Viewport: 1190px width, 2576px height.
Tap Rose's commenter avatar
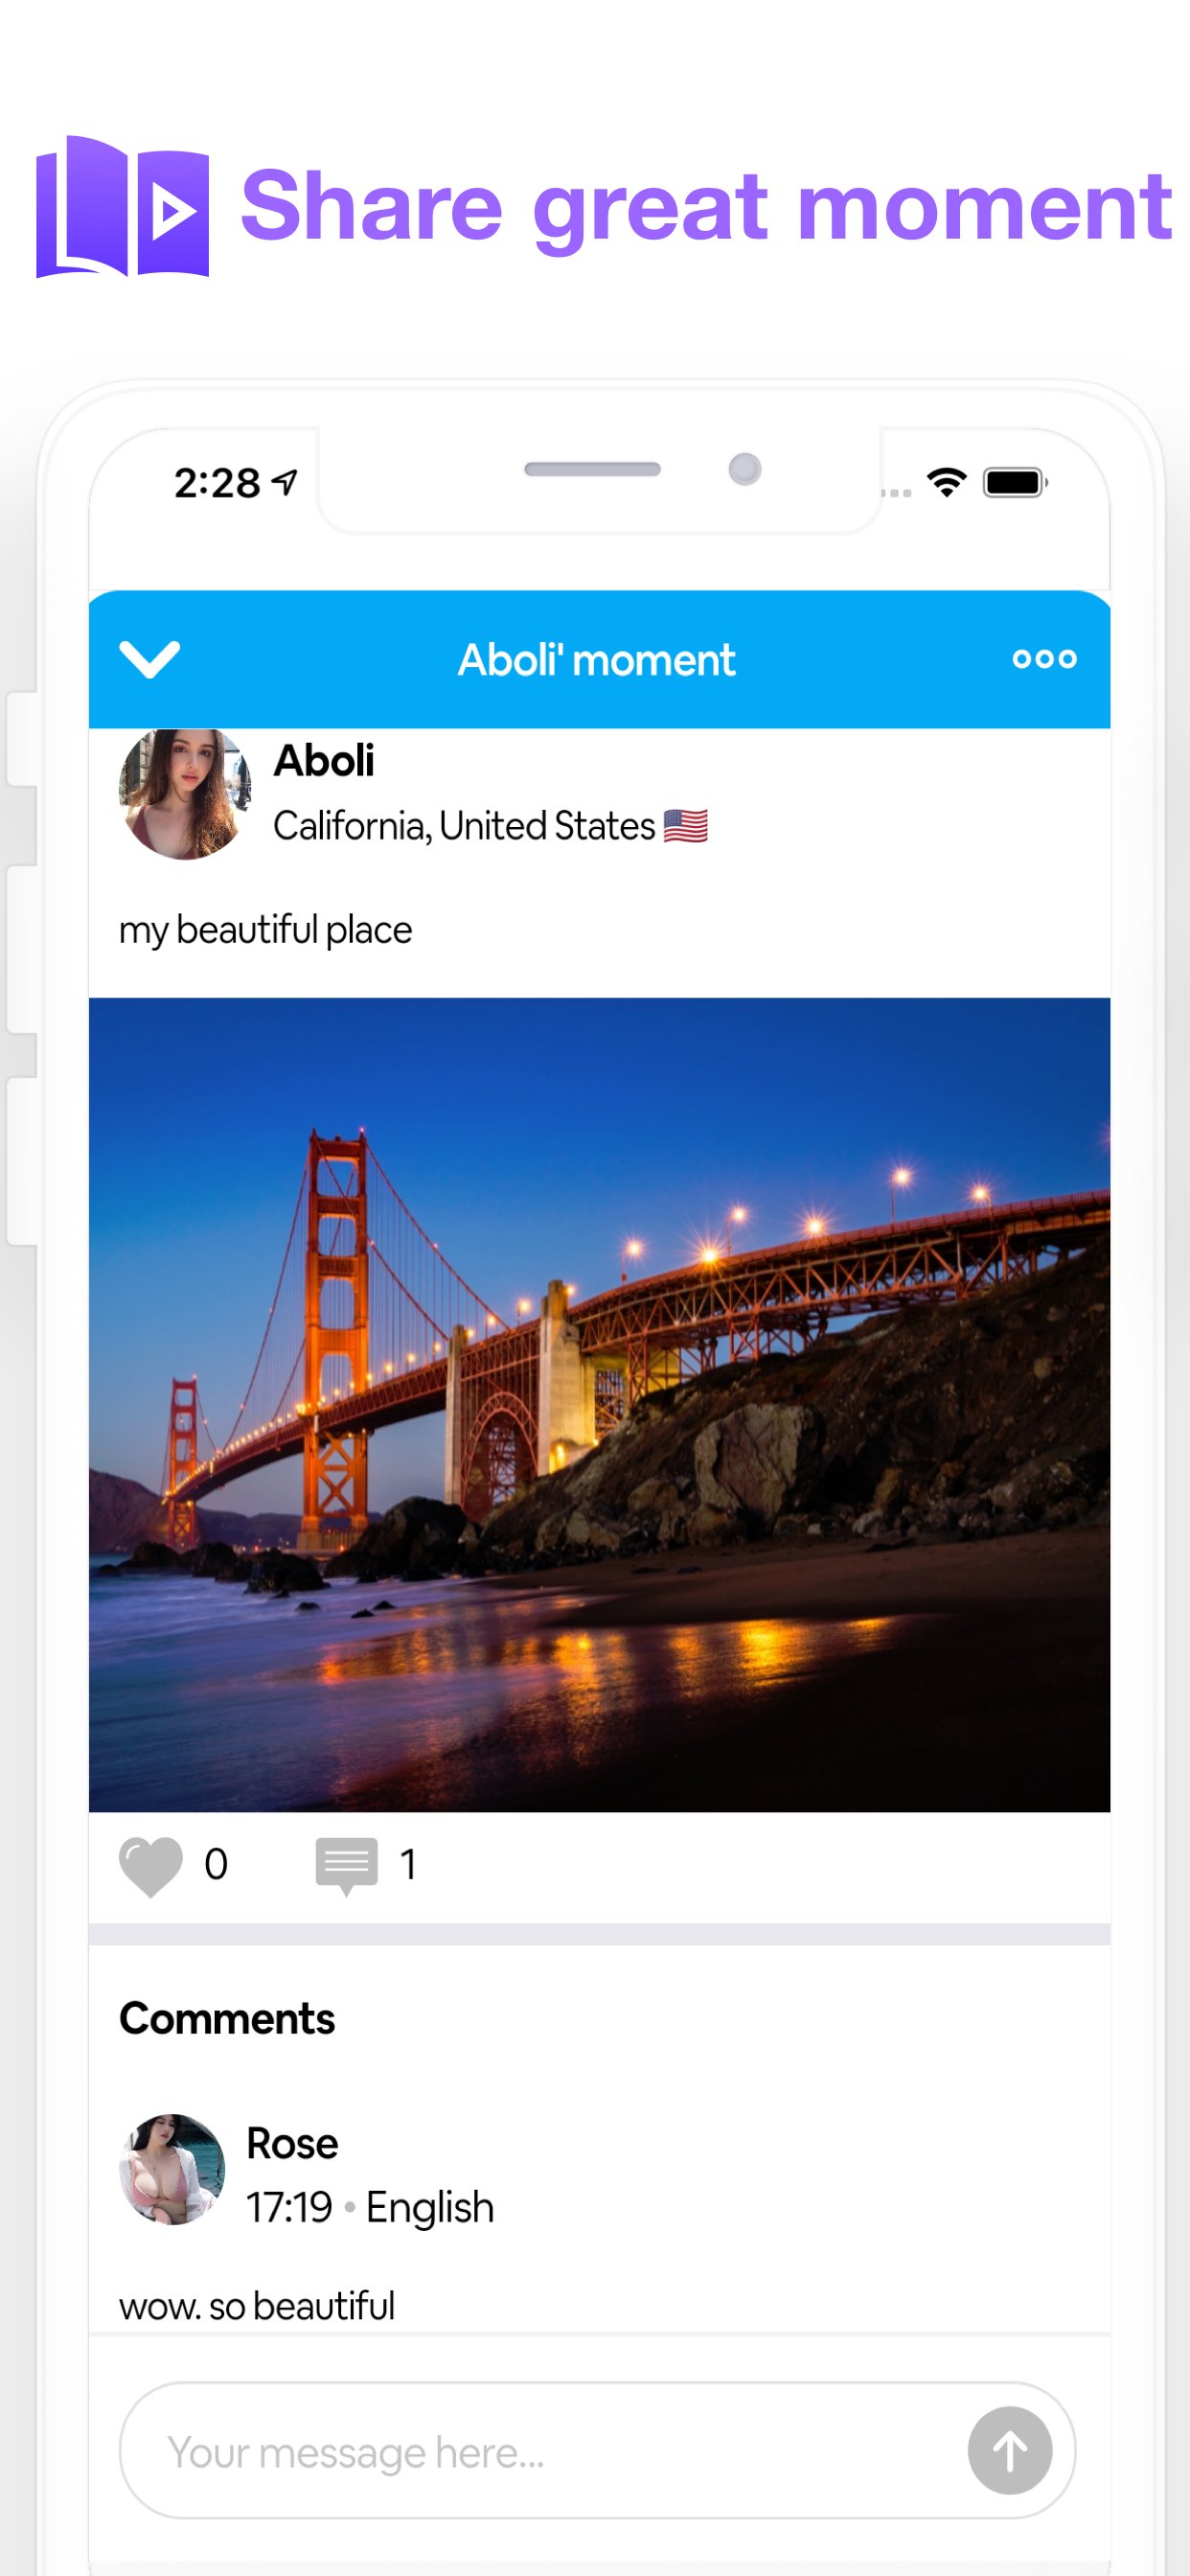pyautogui.click(x=172, y=2169)
